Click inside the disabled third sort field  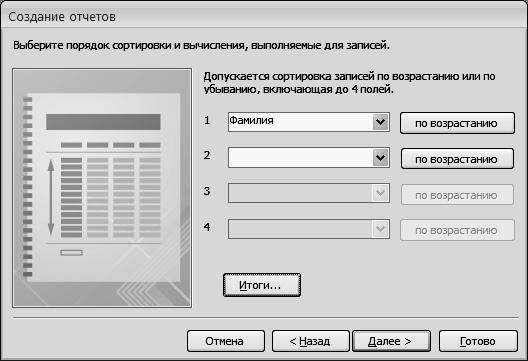300,193
